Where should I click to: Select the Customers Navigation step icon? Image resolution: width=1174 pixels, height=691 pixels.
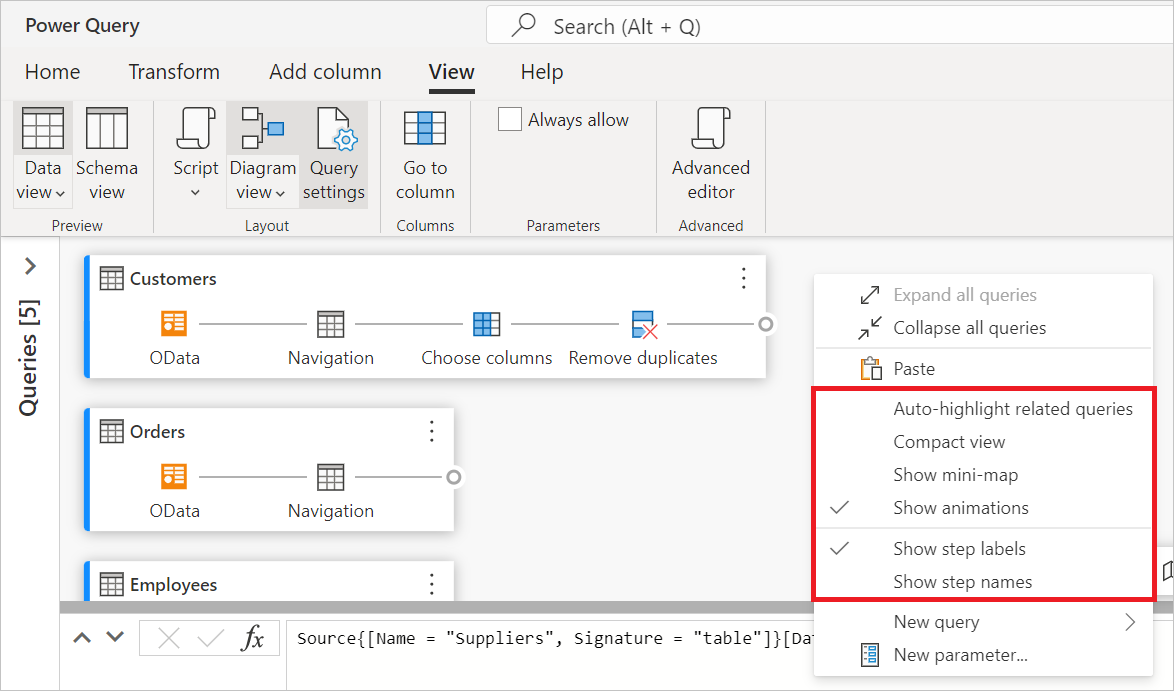(x=330, y=324)
